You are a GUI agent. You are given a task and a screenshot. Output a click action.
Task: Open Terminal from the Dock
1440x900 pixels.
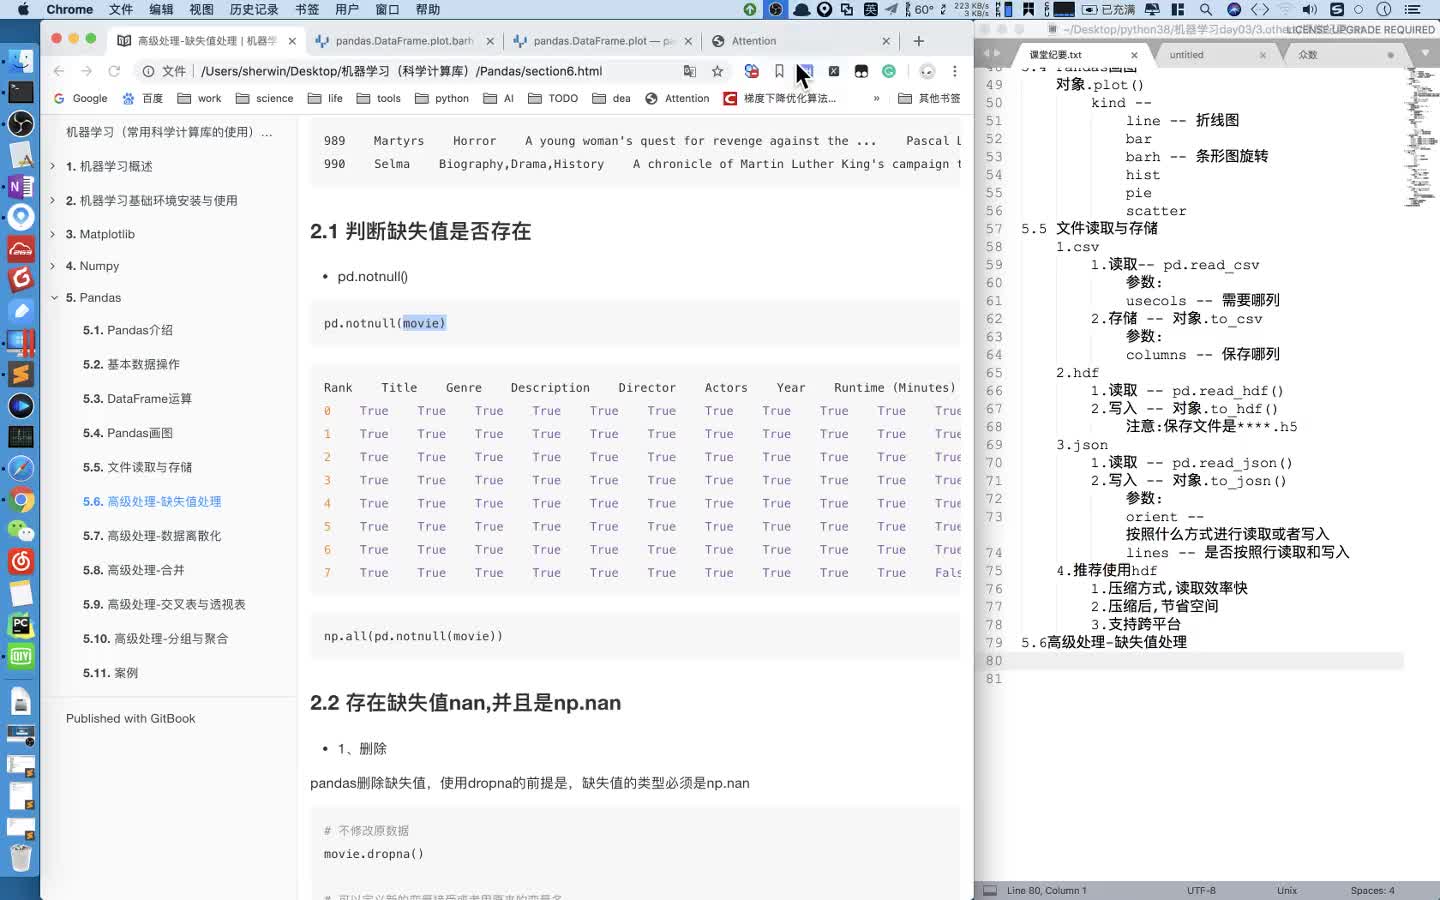(21, 93)
